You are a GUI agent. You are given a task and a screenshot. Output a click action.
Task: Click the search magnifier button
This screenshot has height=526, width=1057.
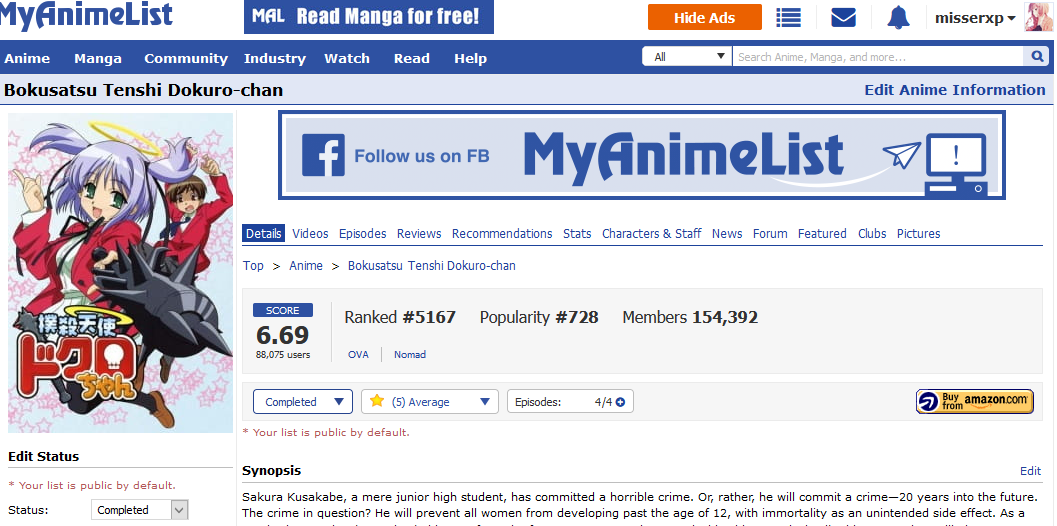pyautogui.click(x=1037, y=57)
